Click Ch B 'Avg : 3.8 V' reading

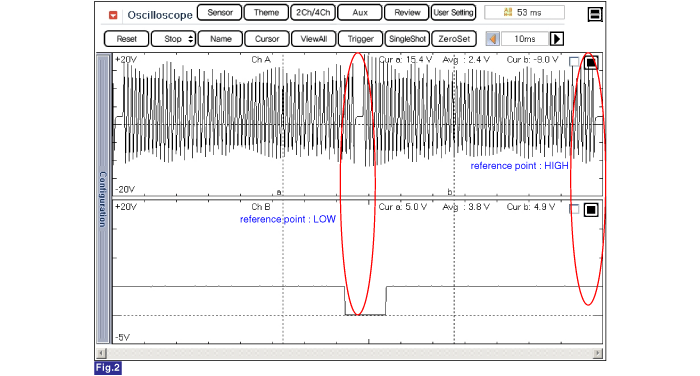coord(466,207)
